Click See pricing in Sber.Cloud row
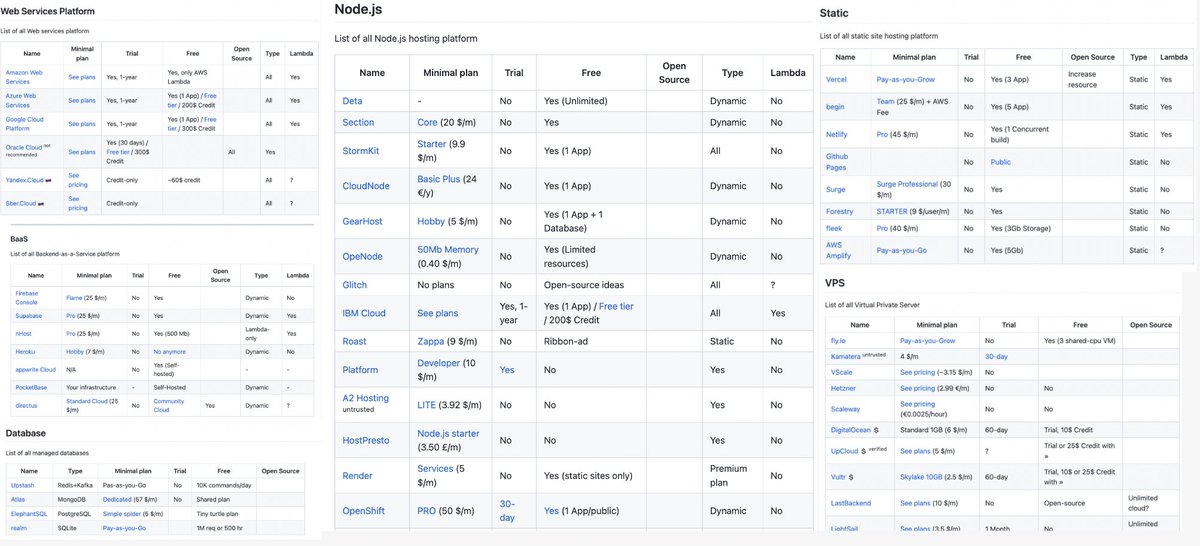1200x546 pixels. click(78, 203)
